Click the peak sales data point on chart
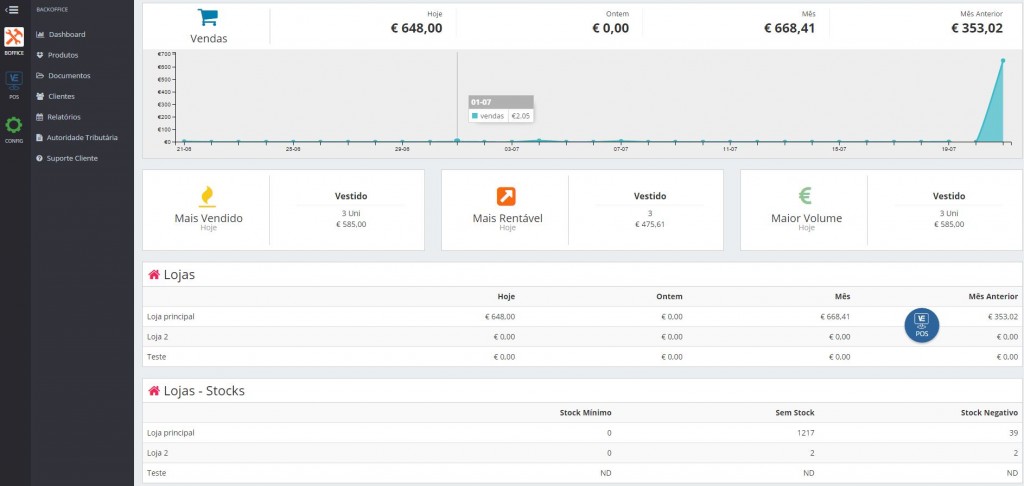The image size is (1024, 486). [x=1002, y=60]
